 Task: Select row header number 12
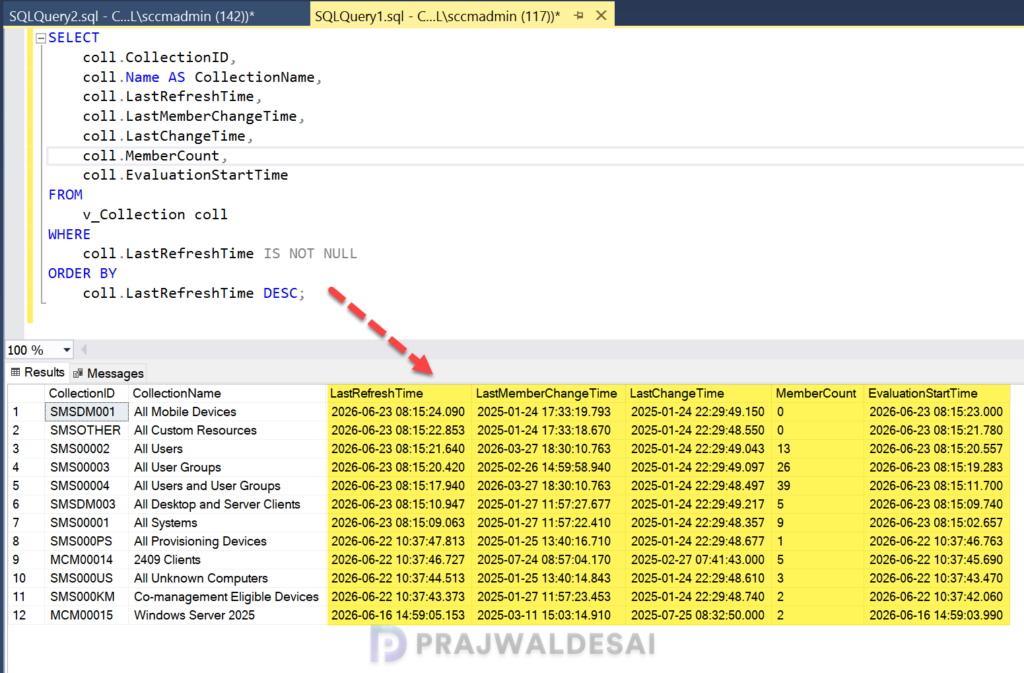click(x=25, y=615)
